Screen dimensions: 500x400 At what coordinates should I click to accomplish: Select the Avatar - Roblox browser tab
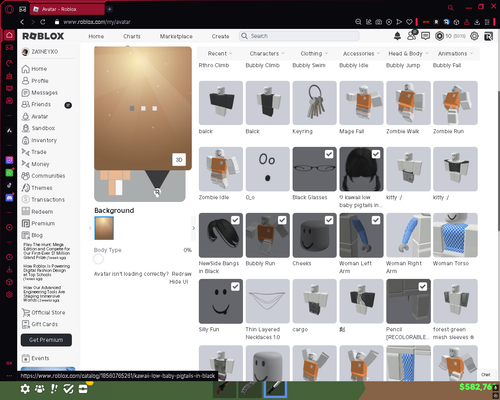(67, 9)
